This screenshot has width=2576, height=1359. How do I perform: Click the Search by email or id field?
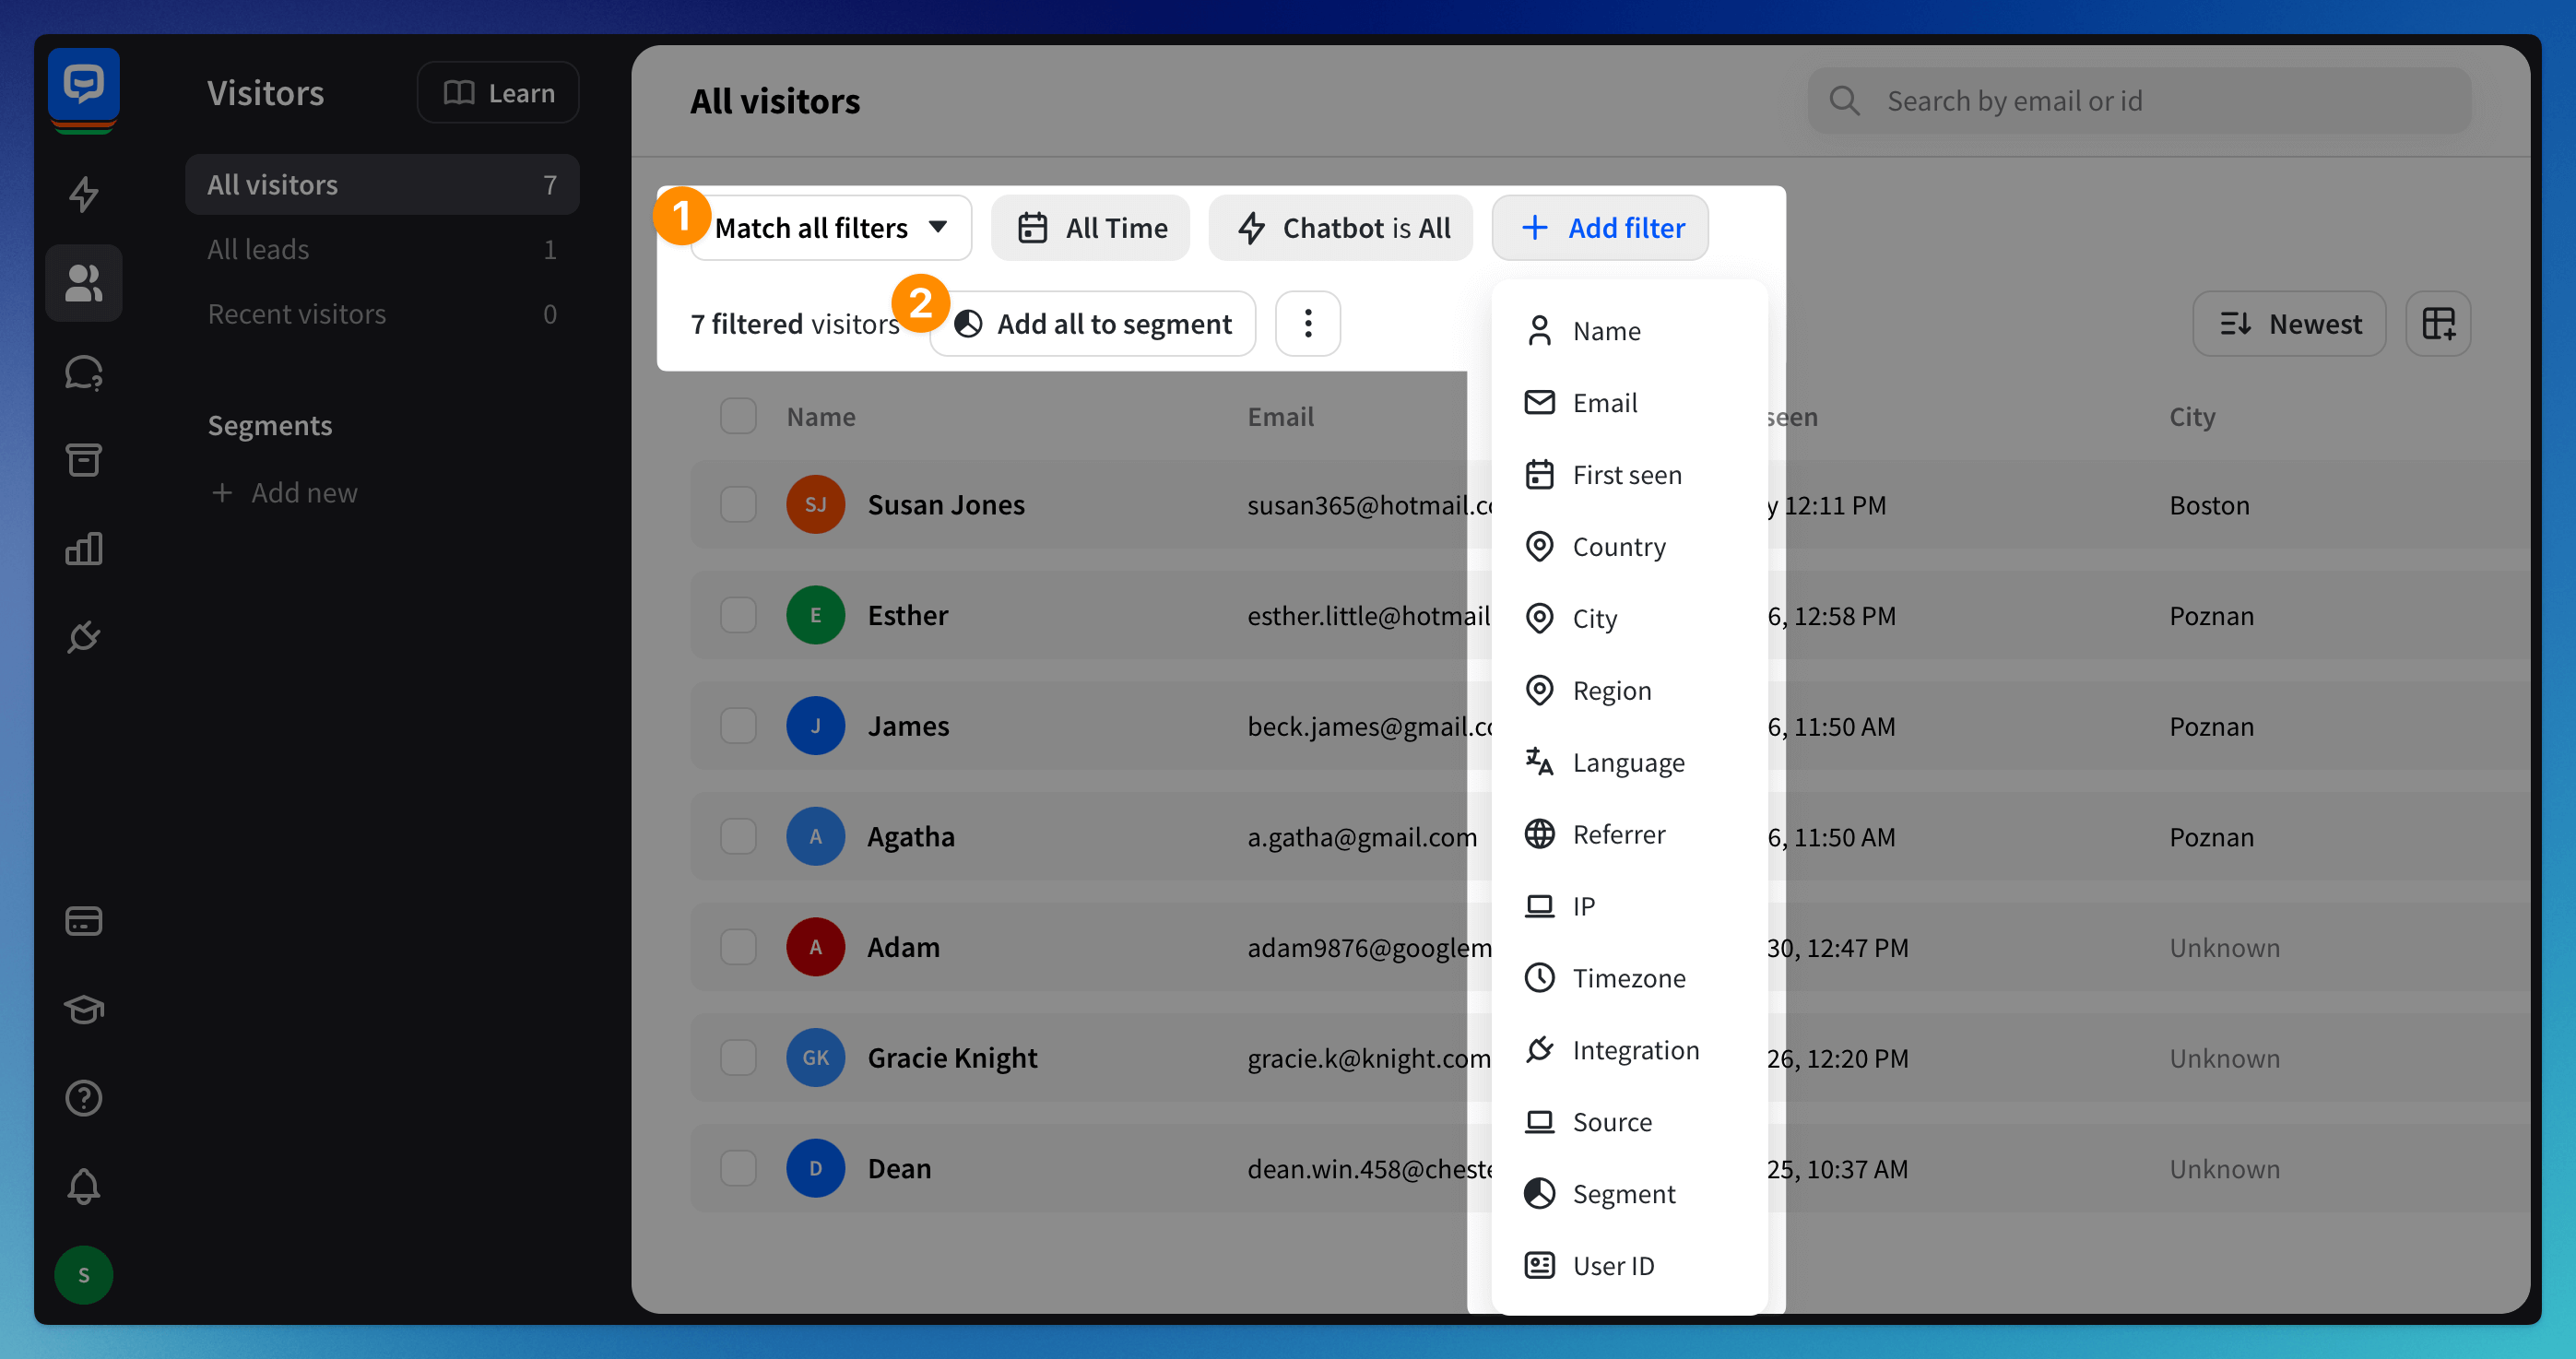2140,101
